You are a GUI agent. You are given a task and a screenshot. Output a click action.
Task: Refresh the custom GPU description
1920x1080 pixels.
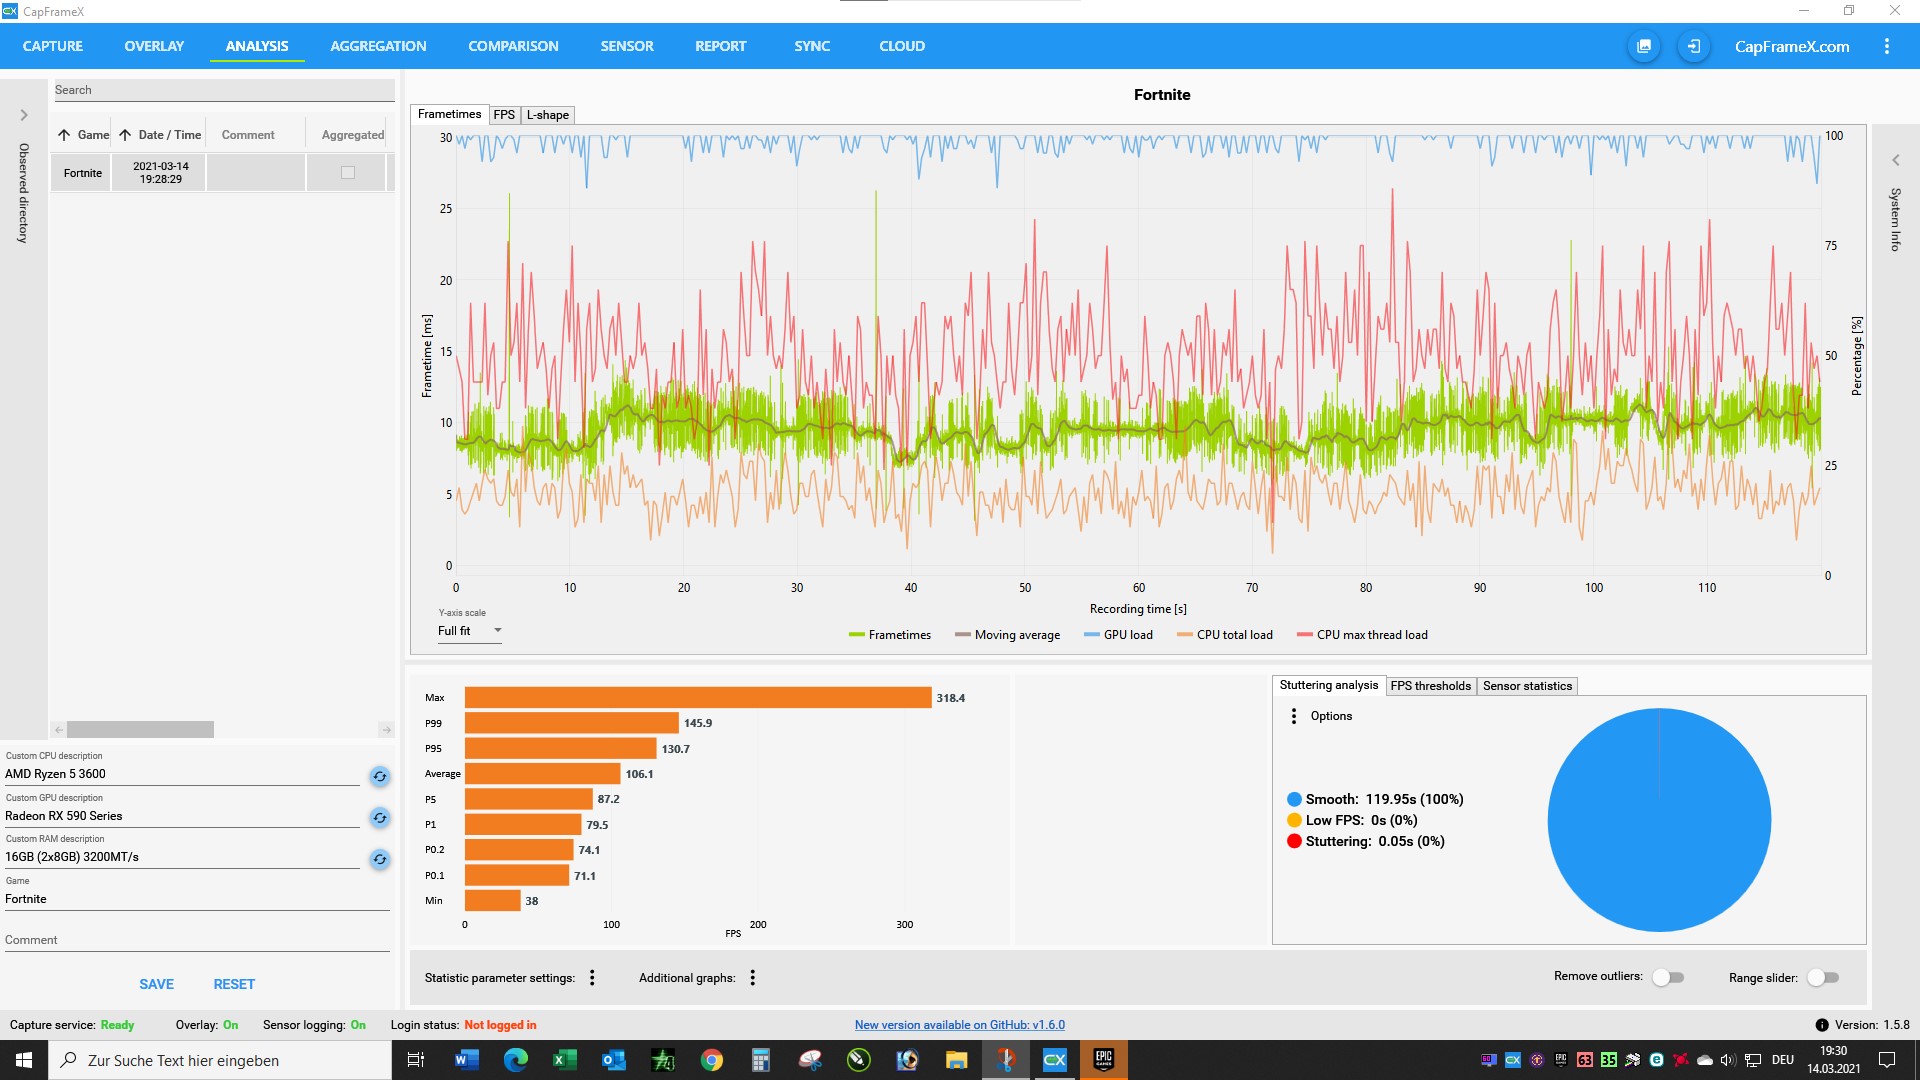(x=379, y=818)
